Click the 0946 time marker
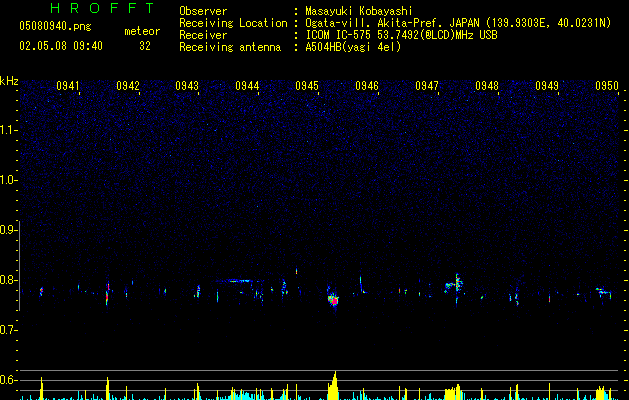 coord(367,86)
